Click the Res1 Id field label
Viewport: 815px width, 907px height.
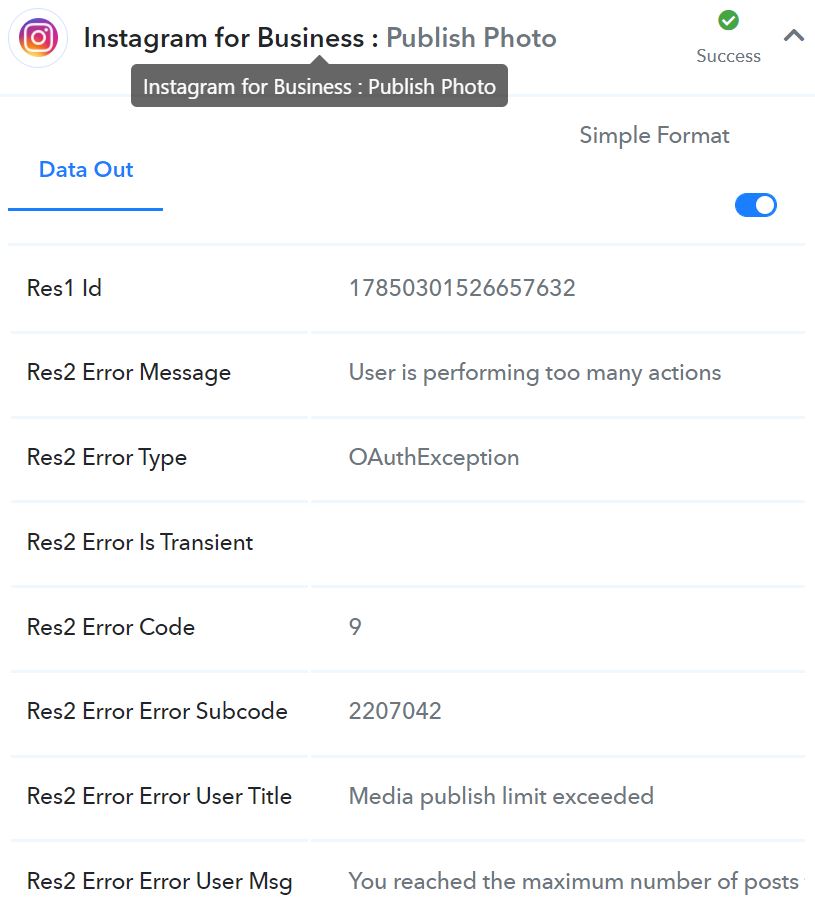64,288
